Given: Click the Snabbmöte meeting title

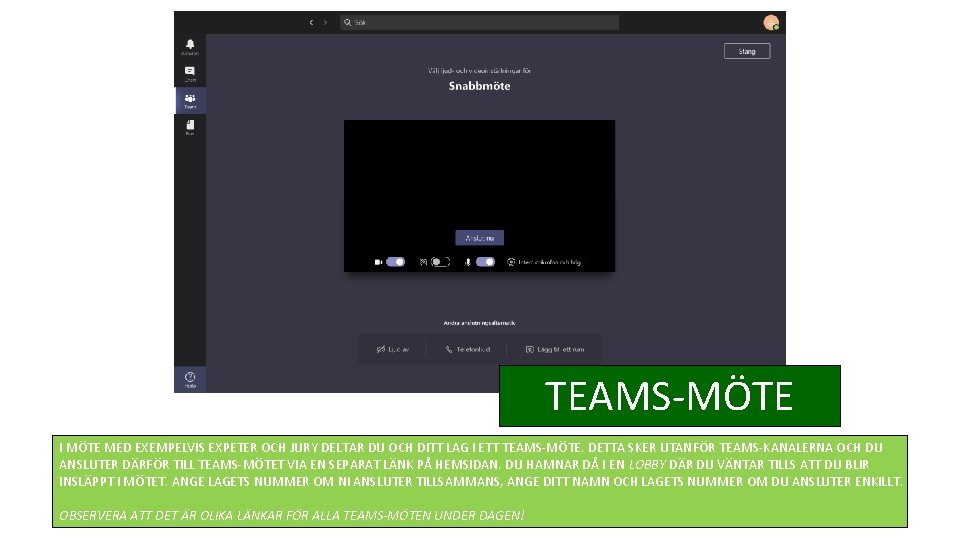Looking at the screenshot, I should coord(479,86).
